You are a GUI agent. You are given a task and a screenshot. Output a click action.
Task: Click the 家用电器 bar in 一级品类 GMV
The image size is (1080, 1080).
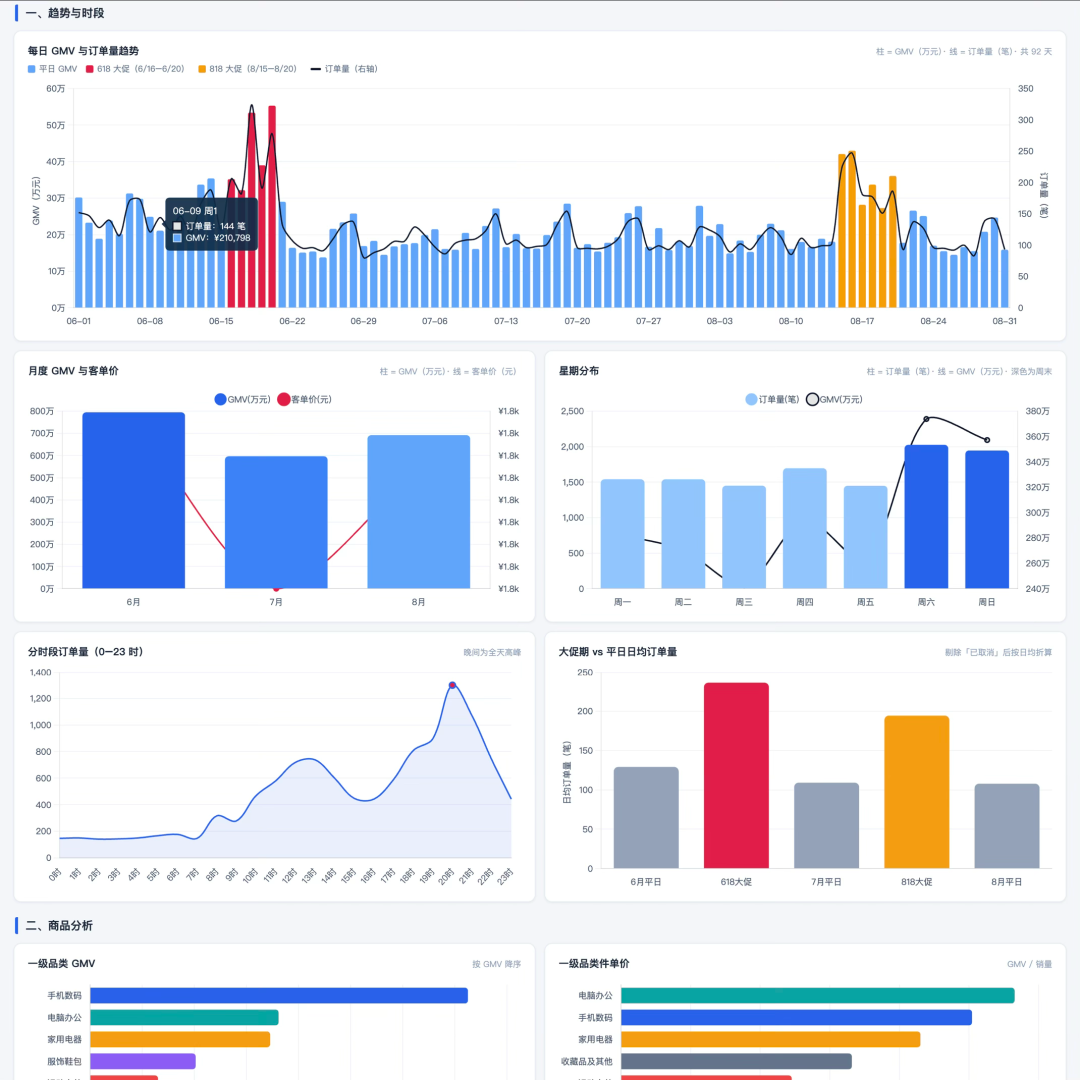click(x=180, y=1039)
